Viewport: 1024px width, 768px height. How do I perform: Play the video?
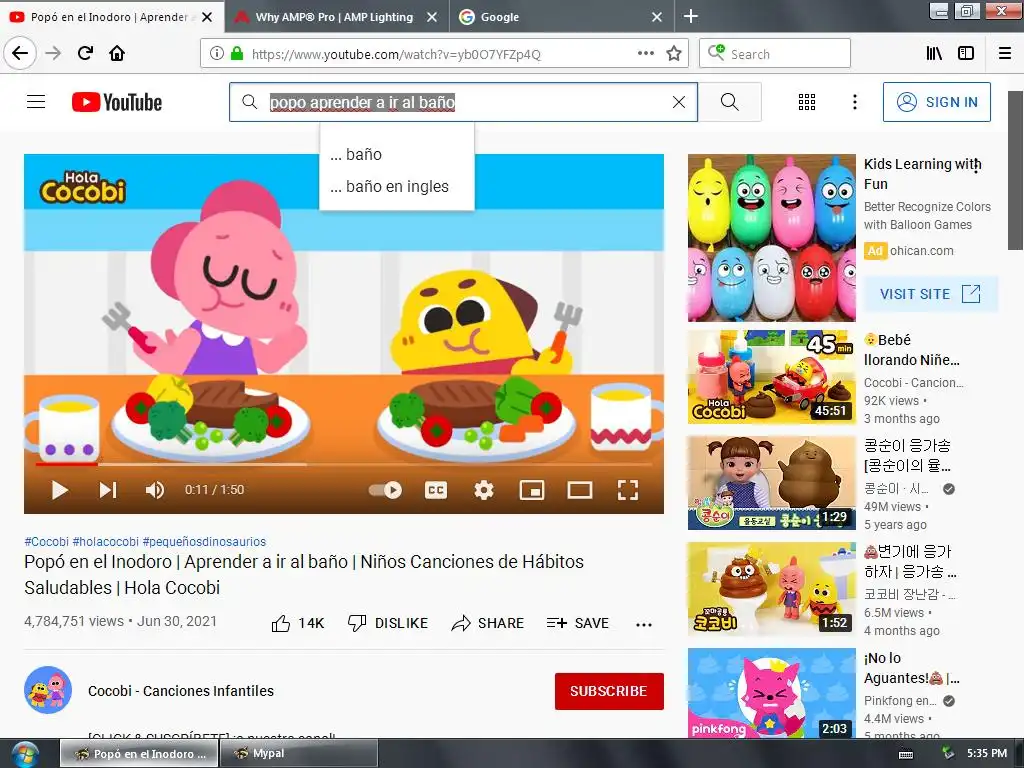(60, 490)
